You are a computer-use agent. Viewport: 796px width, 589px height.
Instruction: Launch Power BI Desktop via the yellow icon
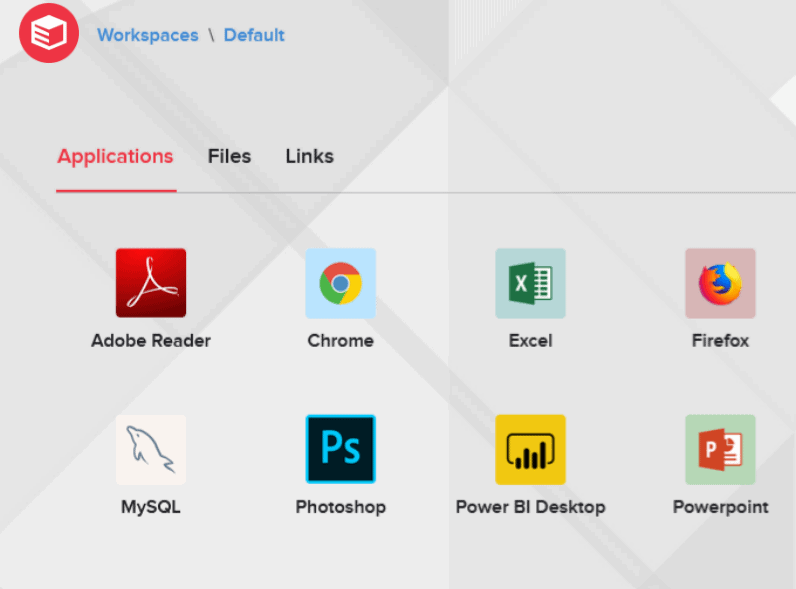pyautogui.click(x=530, y=449)
